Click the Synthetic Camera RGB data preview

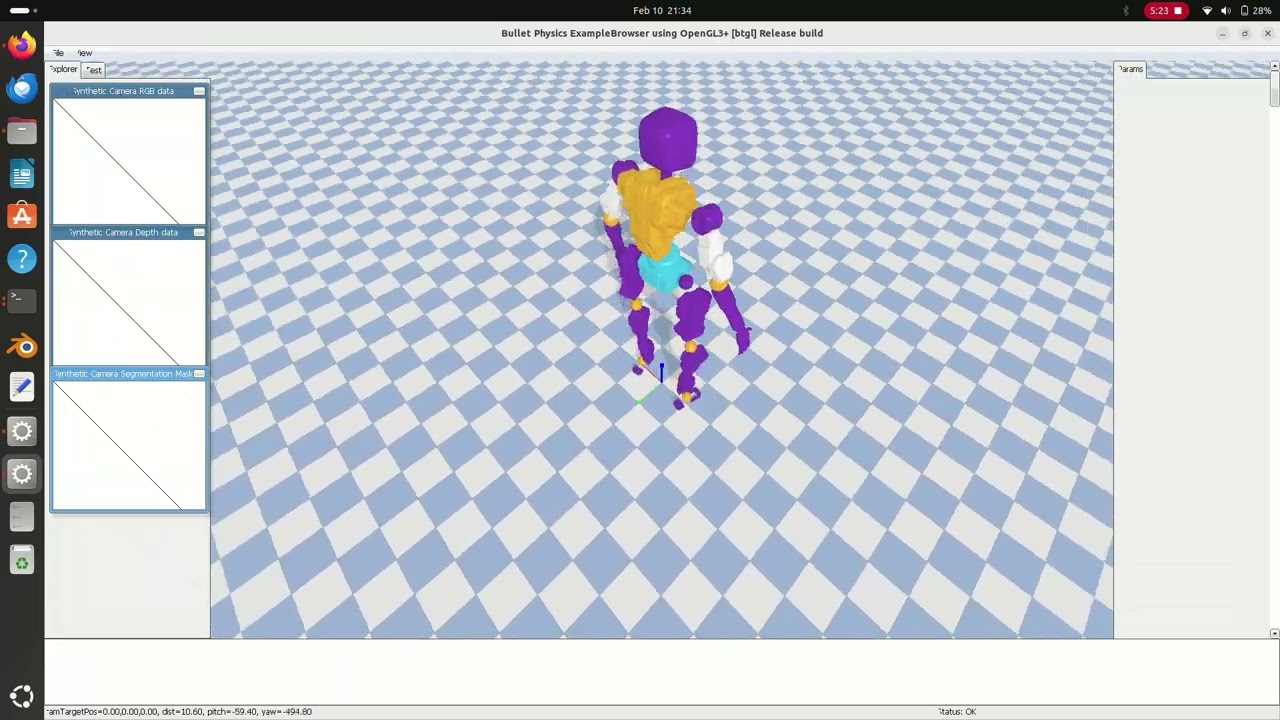click(x=130, y=161)
